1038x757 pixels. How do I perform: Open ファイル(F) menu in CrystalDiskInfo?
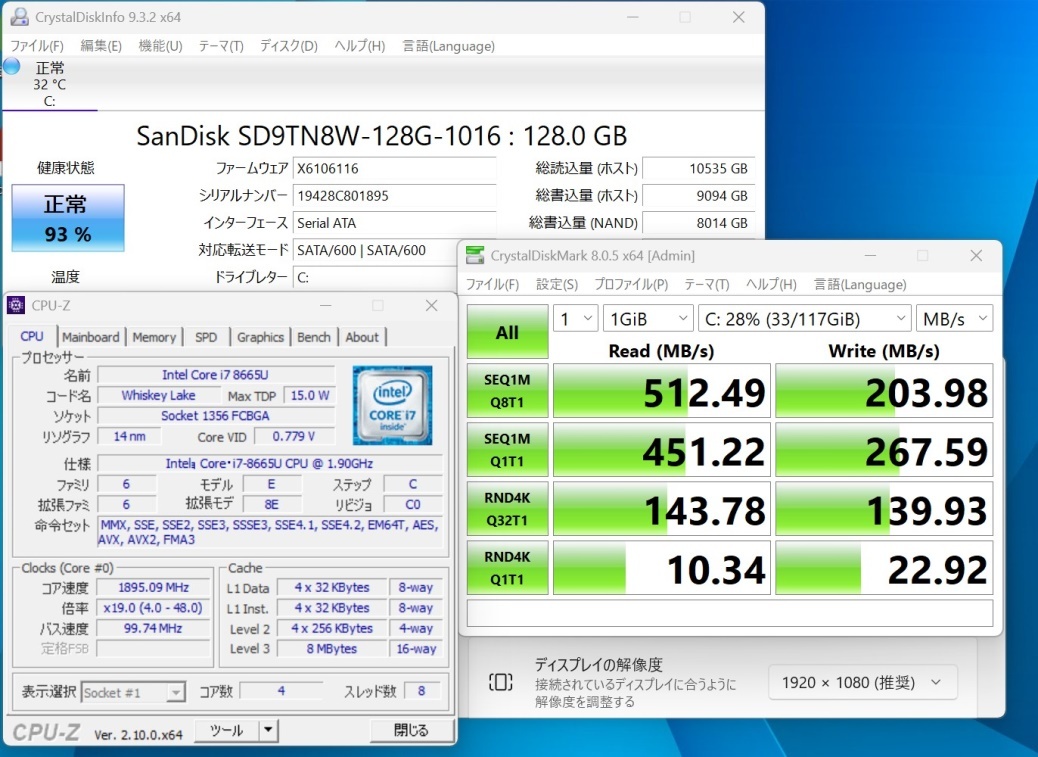(37, 46)
